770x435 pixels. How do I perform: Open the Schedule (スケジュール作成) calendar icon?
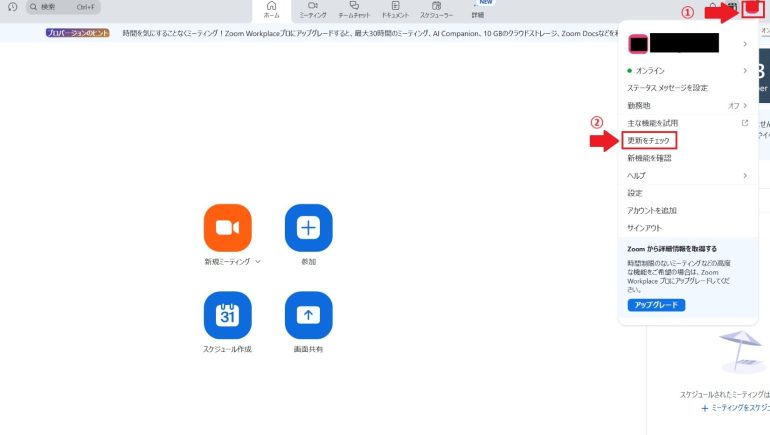(227, 315)
